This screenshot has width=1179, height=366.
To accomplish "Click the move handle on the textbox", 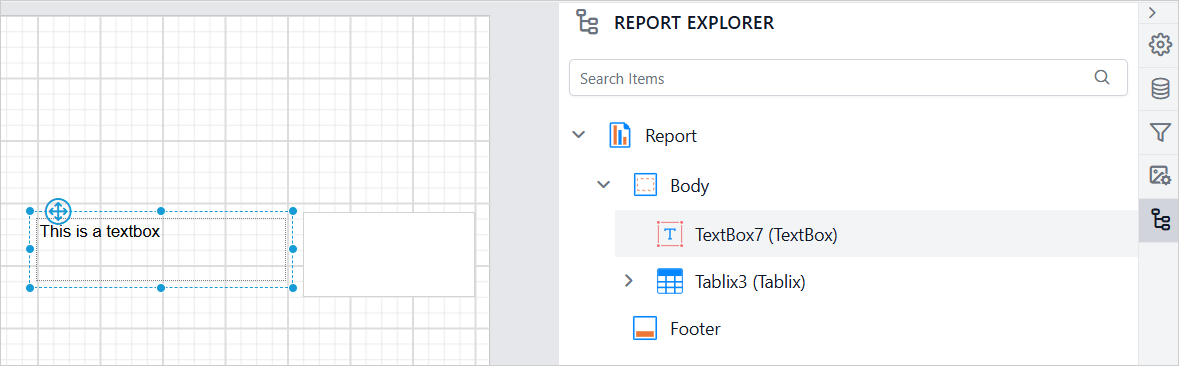I will pos(58,211).
